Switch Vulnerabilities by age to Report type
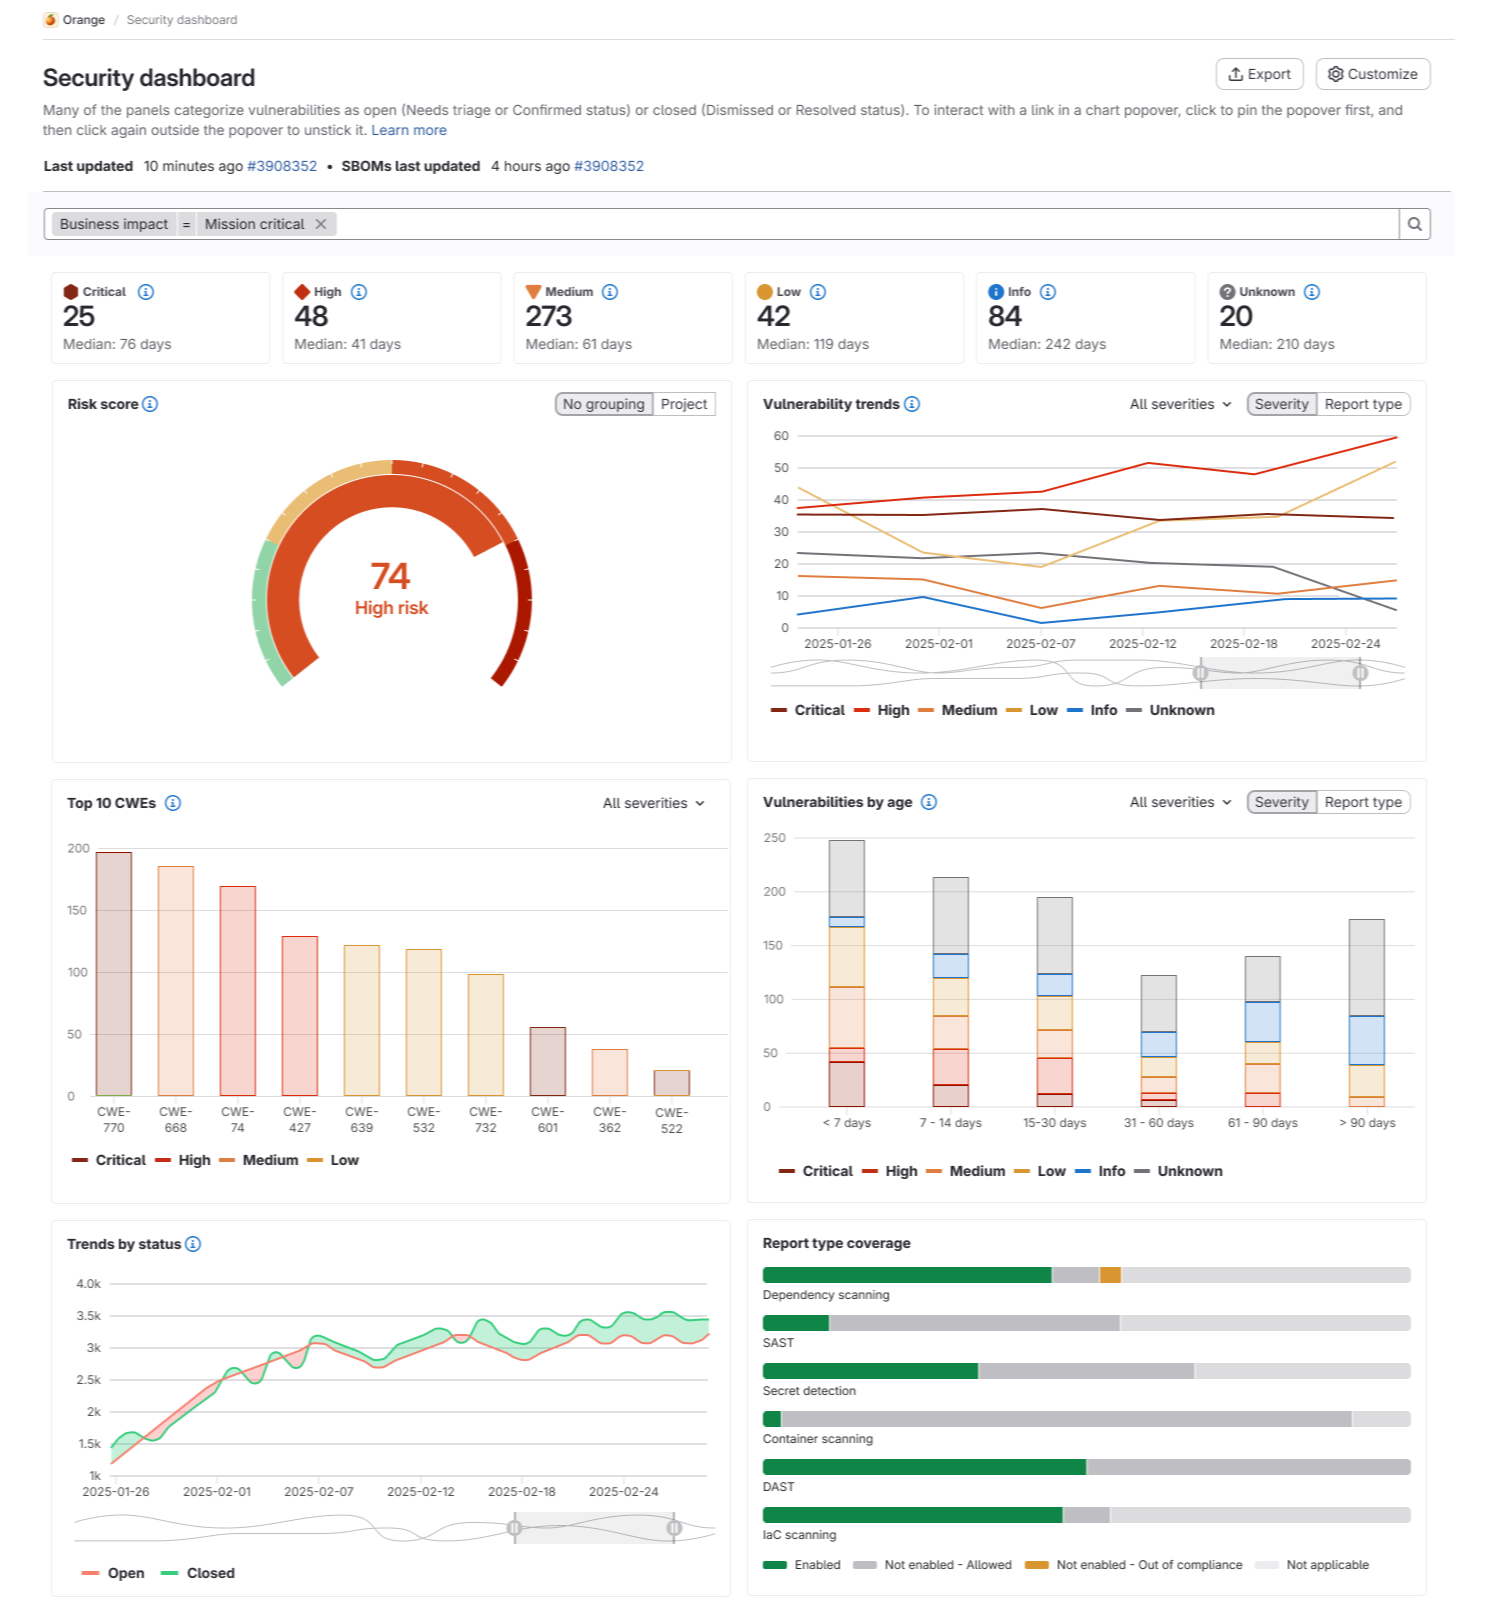Viewport: 1487px width, 1602px height. point(1363,802)
